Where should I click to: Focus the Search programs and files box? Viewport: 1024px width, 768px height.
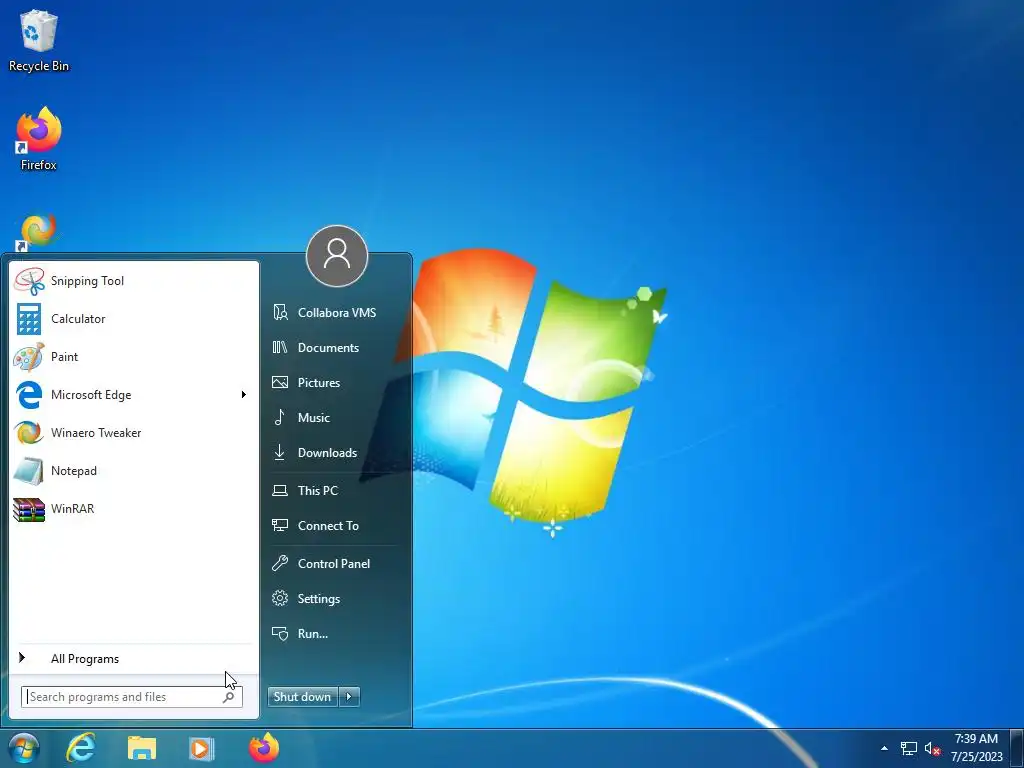click(x=131, y=697)
